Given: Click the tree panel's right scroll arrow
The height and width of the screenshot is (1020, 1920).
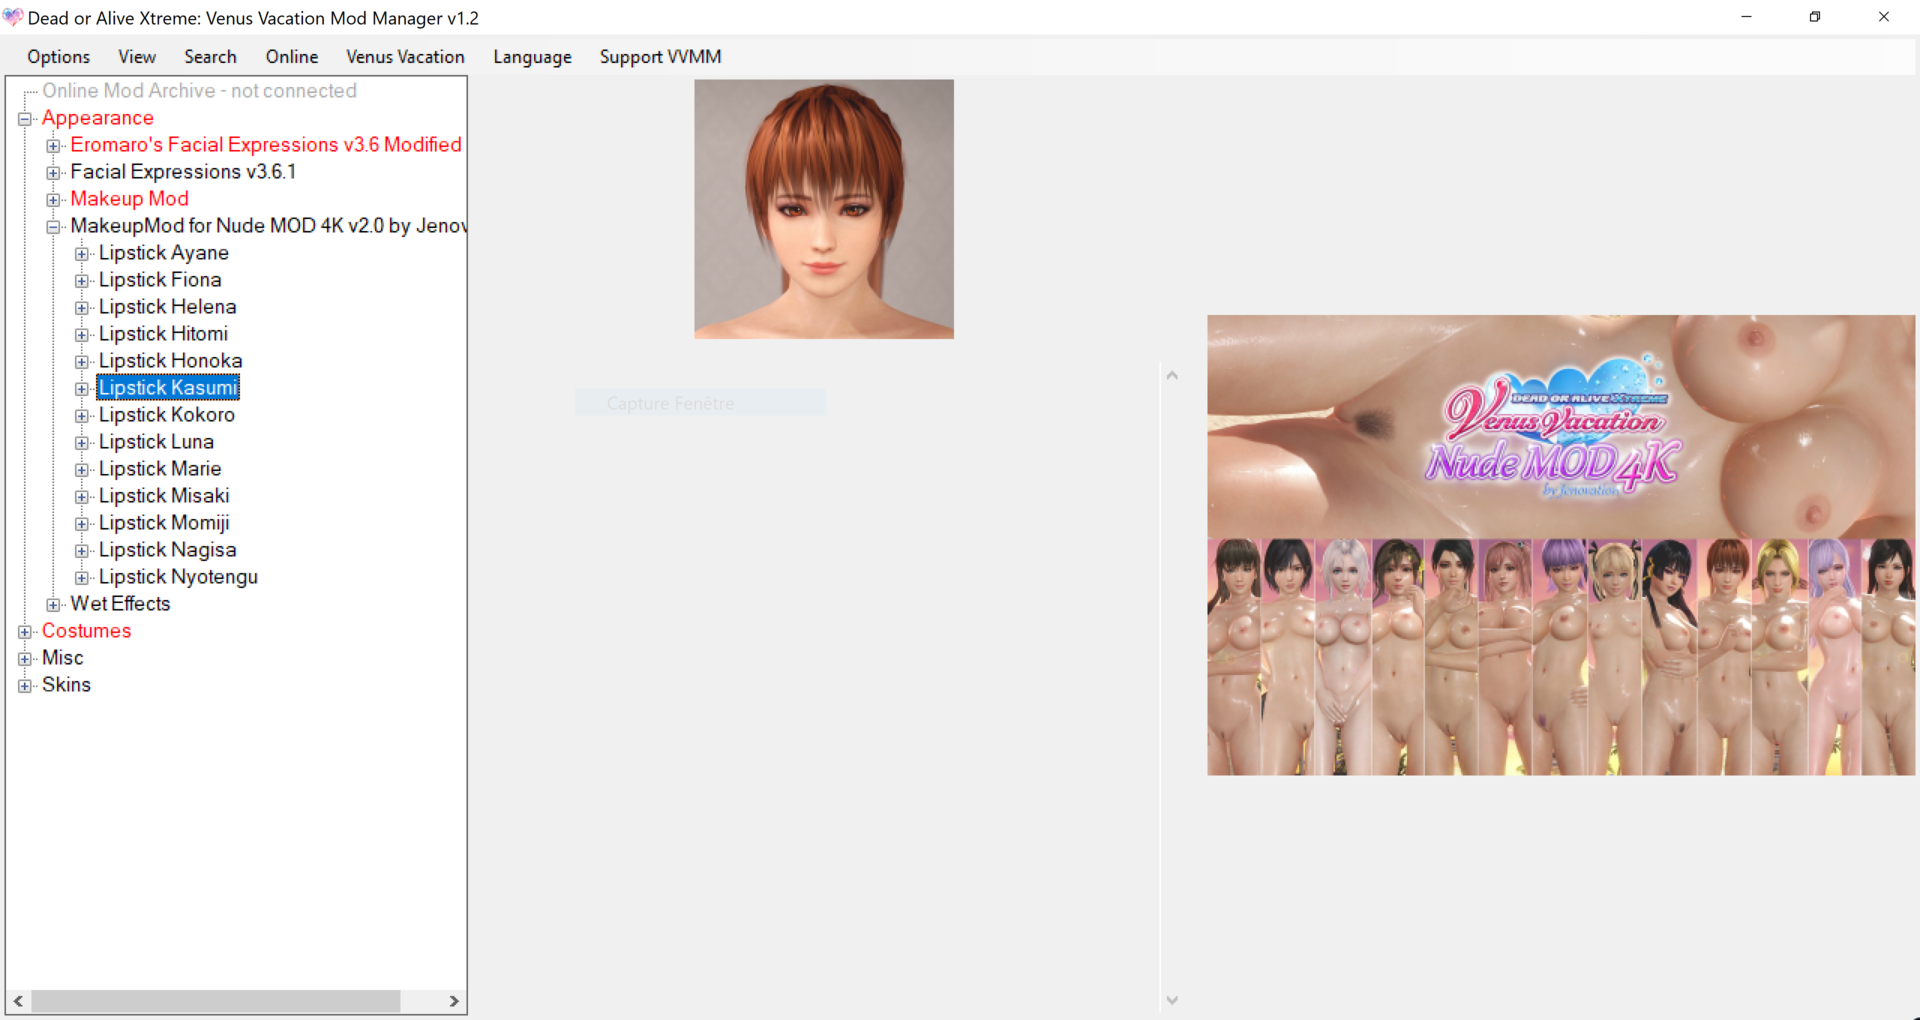Looking at the screenshot, I should coord(454,1001).
